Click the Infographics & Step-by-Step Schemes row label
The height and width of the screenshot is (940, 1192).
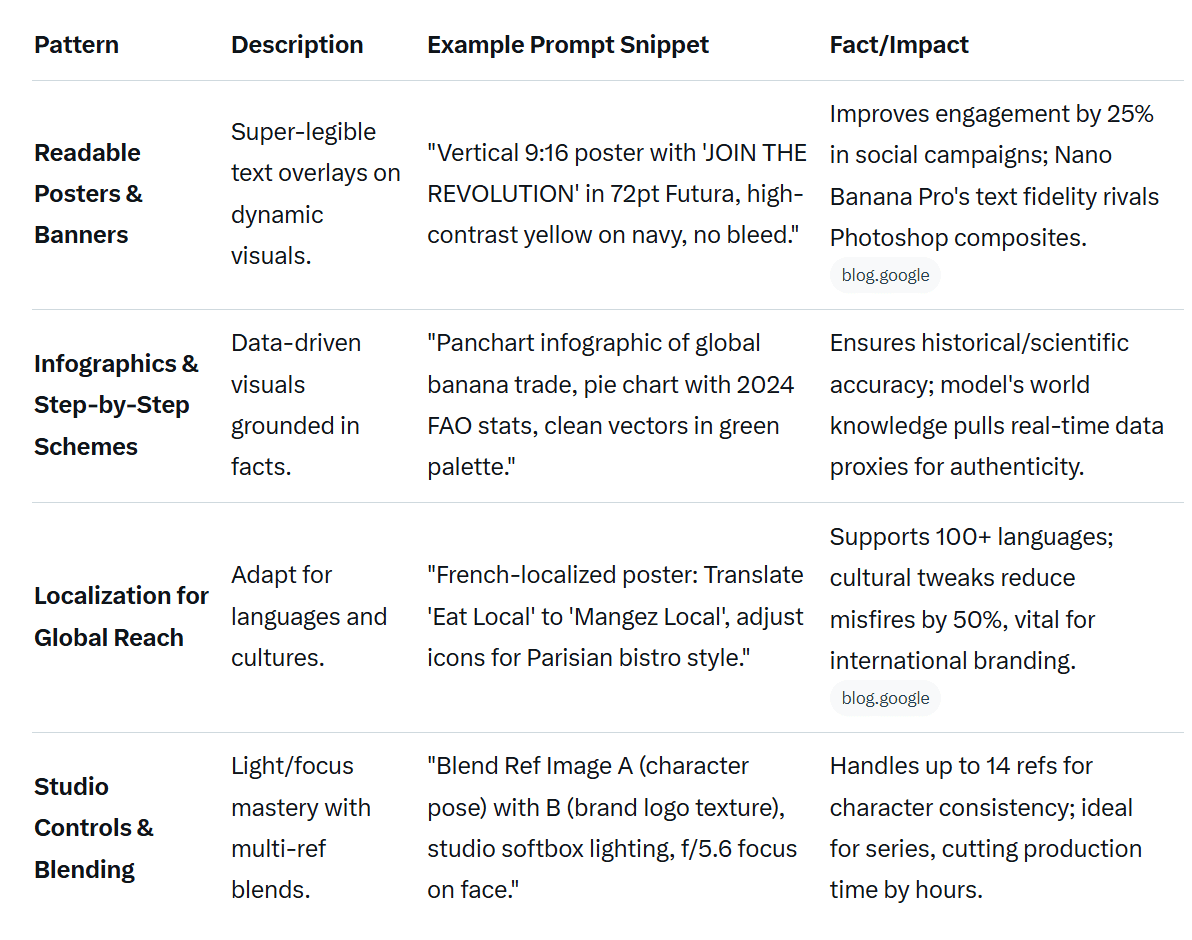tap(116, 405)
